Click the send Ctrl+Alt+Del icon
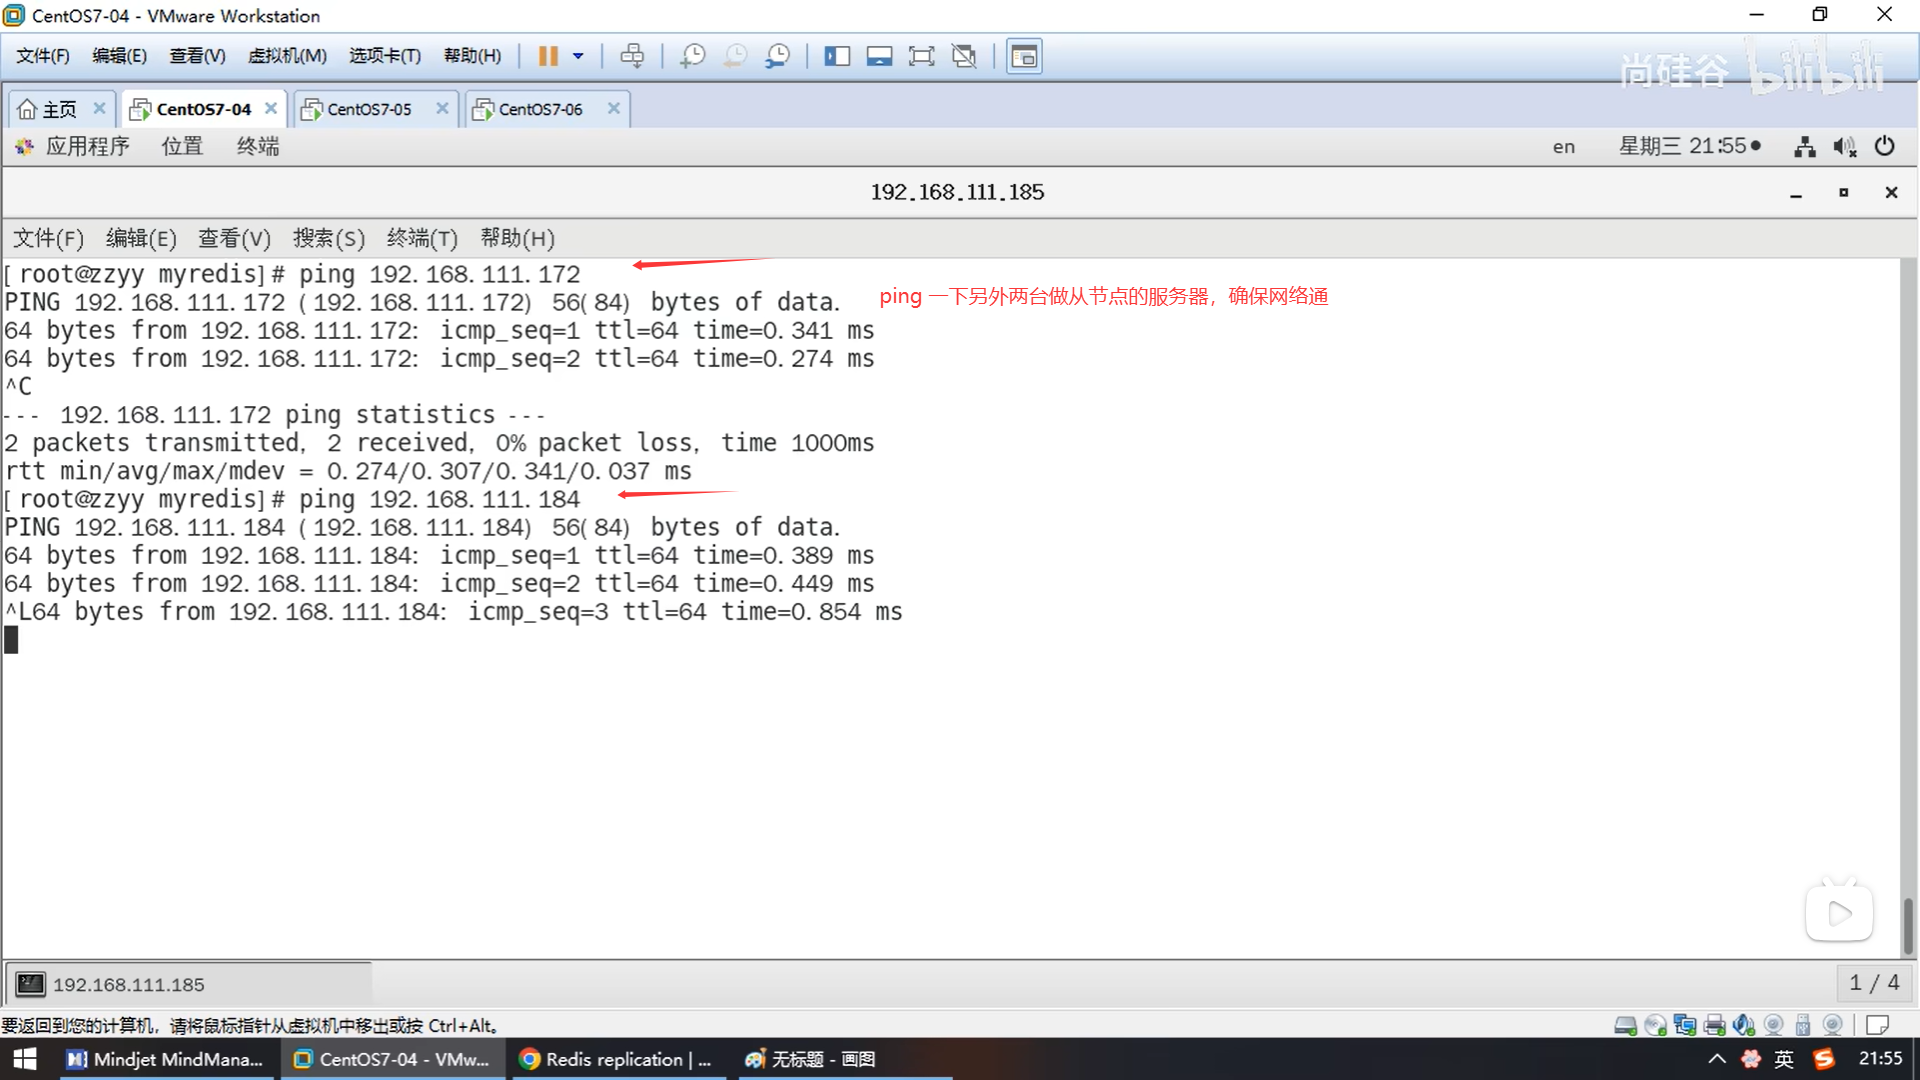Image resolution: width=1920 pixels, height=1080 pixels. (x=632, y=56)
